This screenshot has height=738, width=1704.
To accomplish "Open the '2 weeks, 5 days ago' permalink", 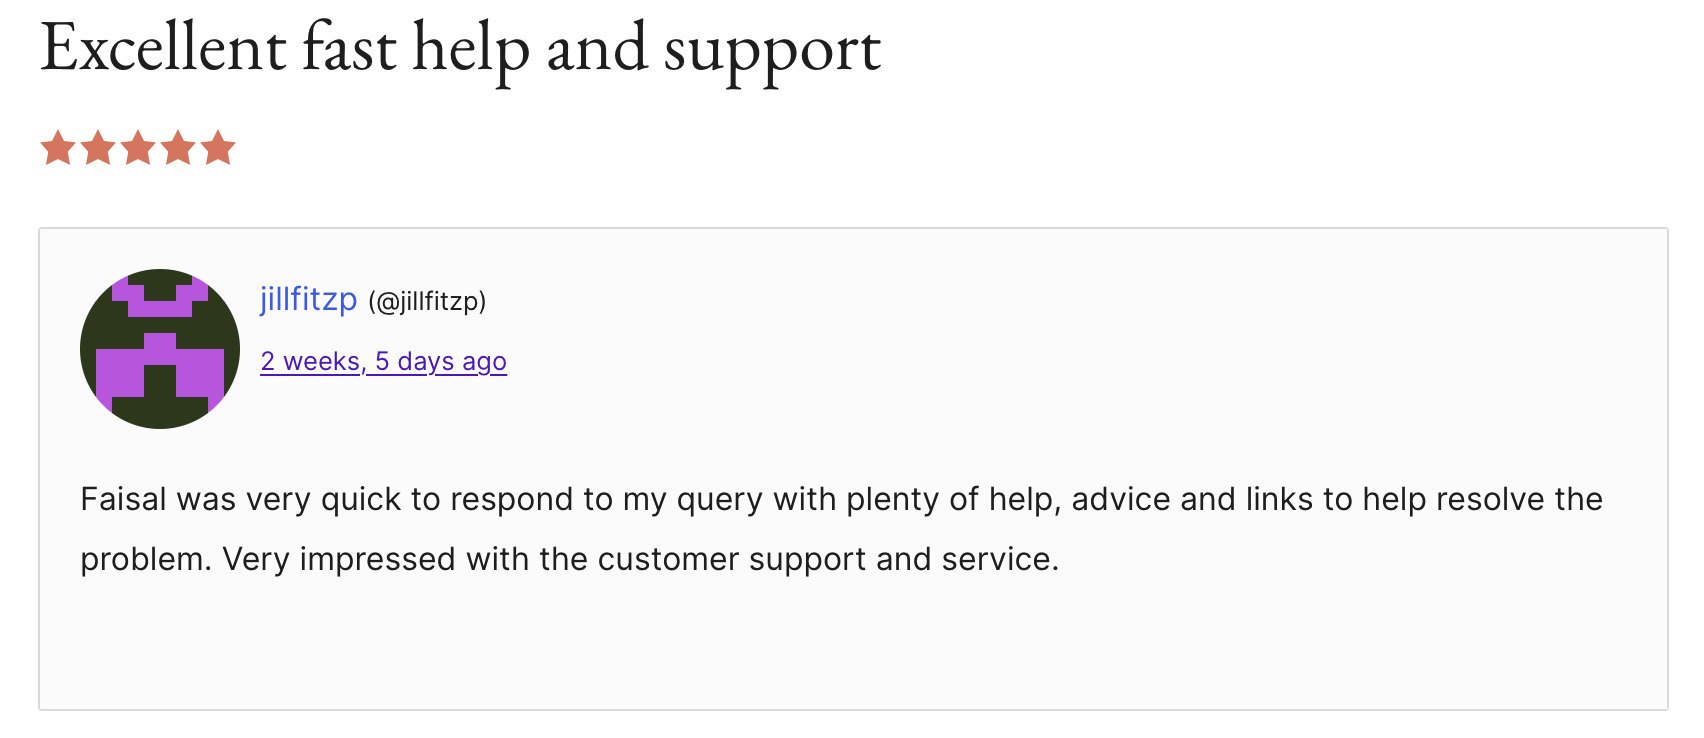I will [383, 361].
